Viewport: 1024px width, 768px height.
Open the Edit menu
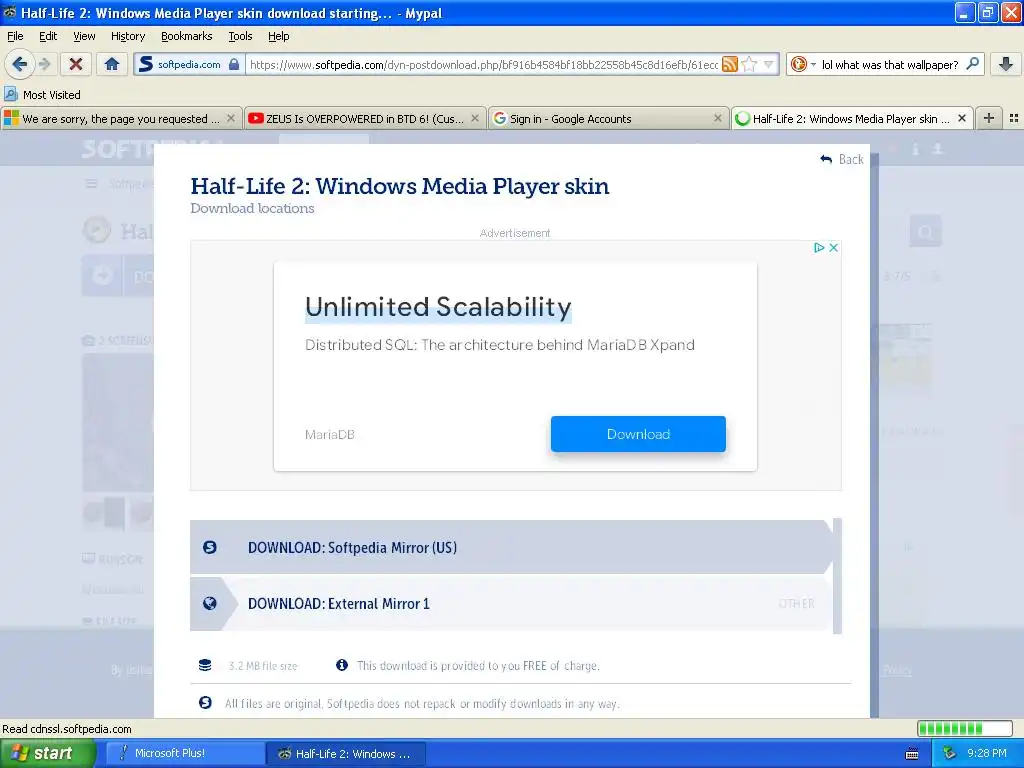coord(48,36)
